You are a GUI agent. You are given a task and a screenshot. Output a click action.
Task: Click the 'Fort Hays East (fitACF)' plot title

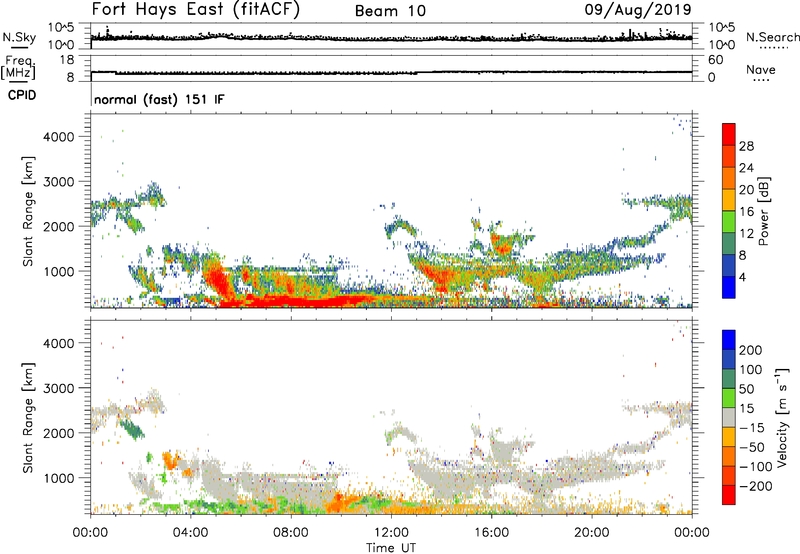pyautogui.click(x=195, y=9)
